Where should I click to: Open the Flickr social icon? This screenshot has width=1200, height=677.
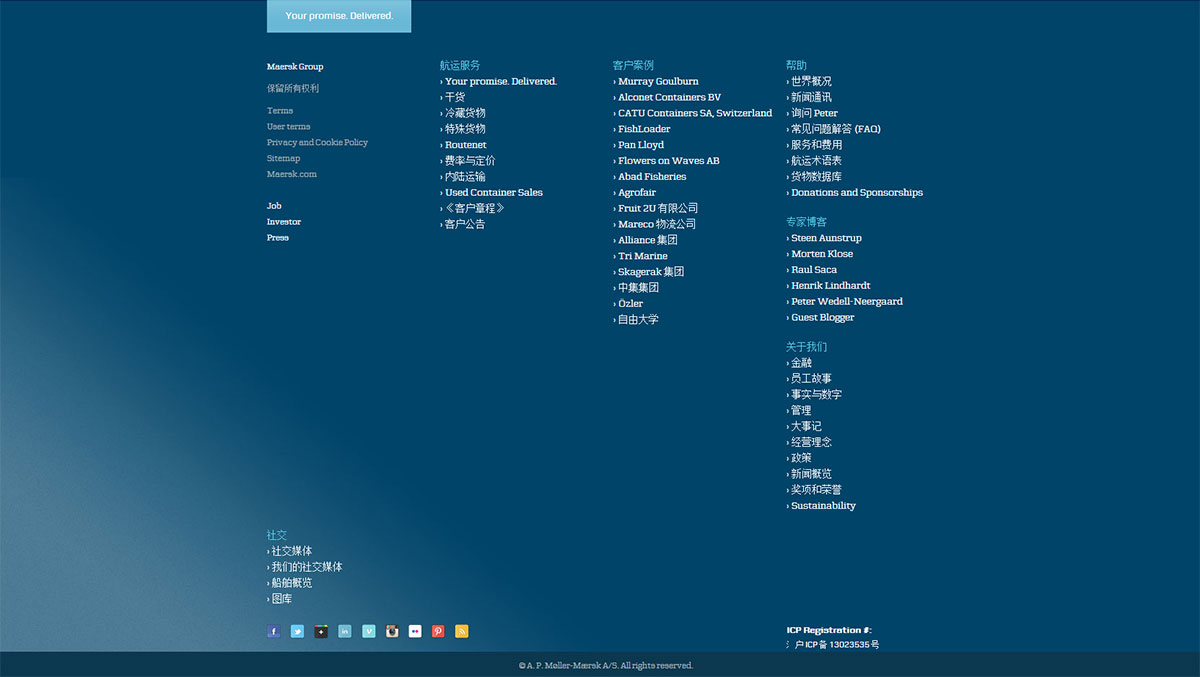[x=415, y=631]
